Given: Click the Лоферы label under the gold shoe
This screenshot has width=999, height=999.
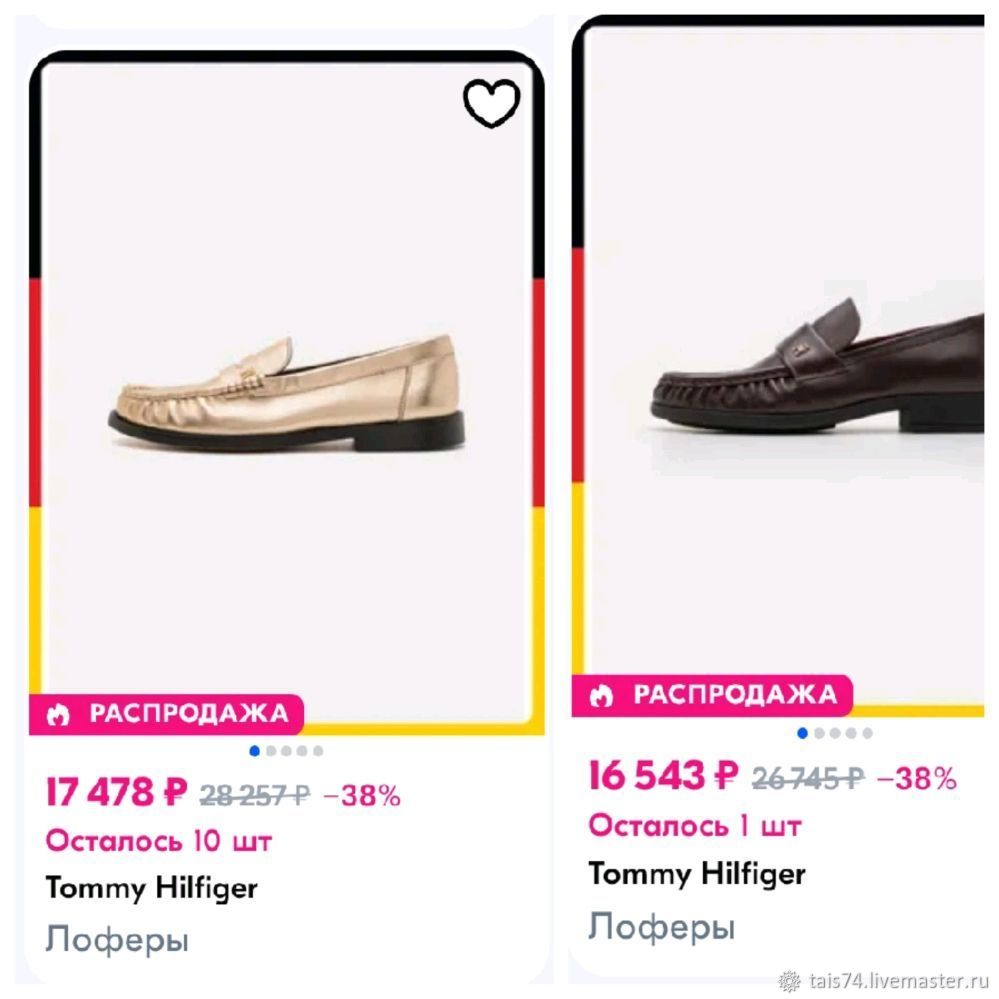Looking at the screenshot, I should point(117,940).
